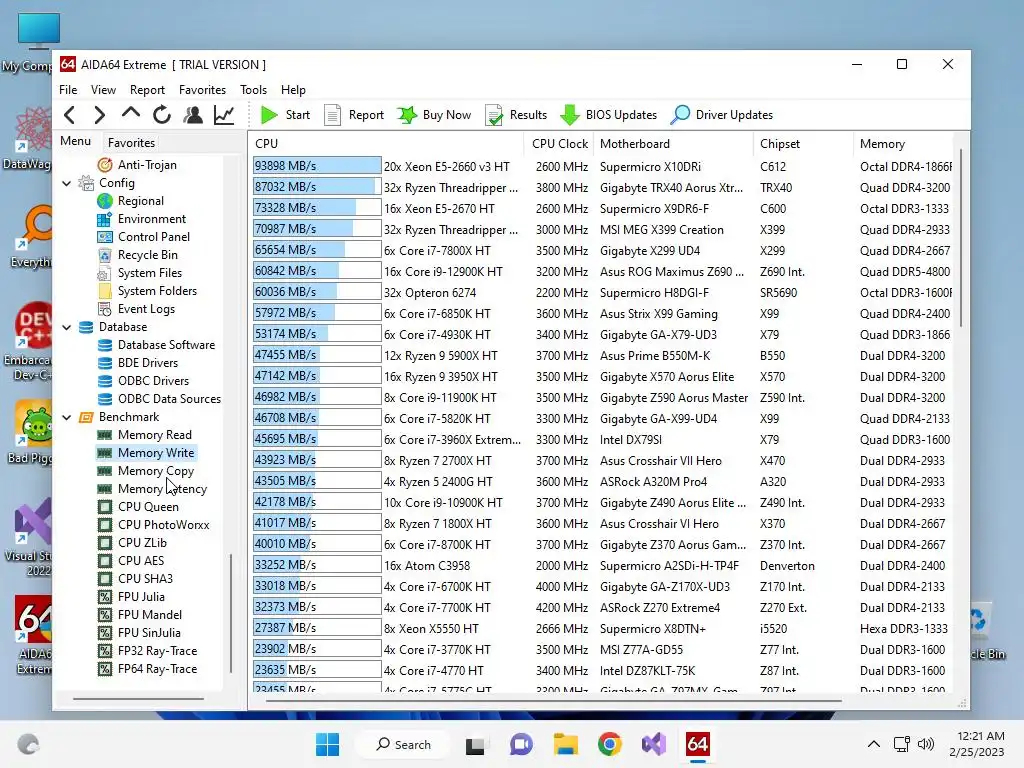The width and height of the screenshot is (1024, 768).
Task: Click BIOS Updates in the toolbar
Action: click(609, 115)
